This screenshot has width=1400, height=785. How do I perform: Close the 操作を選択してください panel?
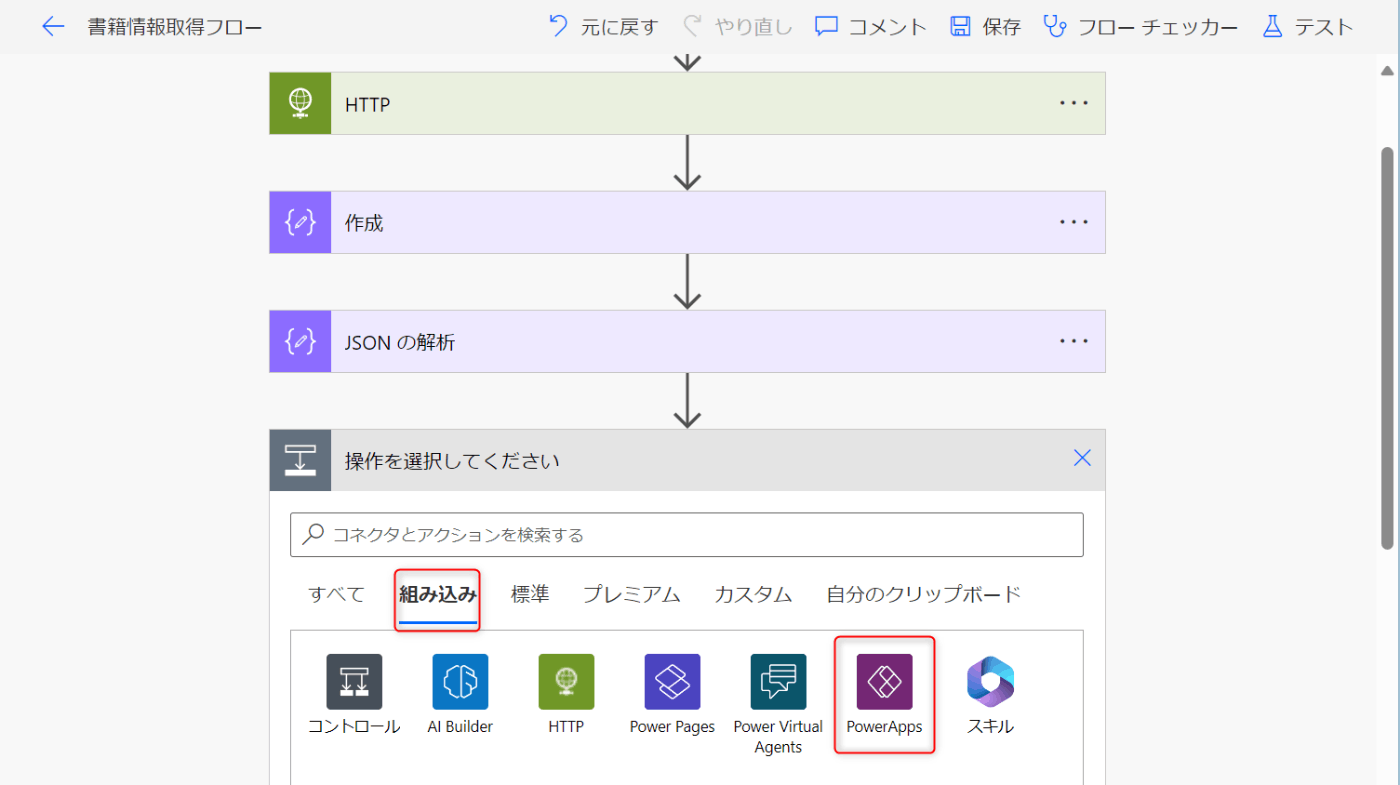click(1082, 458)
